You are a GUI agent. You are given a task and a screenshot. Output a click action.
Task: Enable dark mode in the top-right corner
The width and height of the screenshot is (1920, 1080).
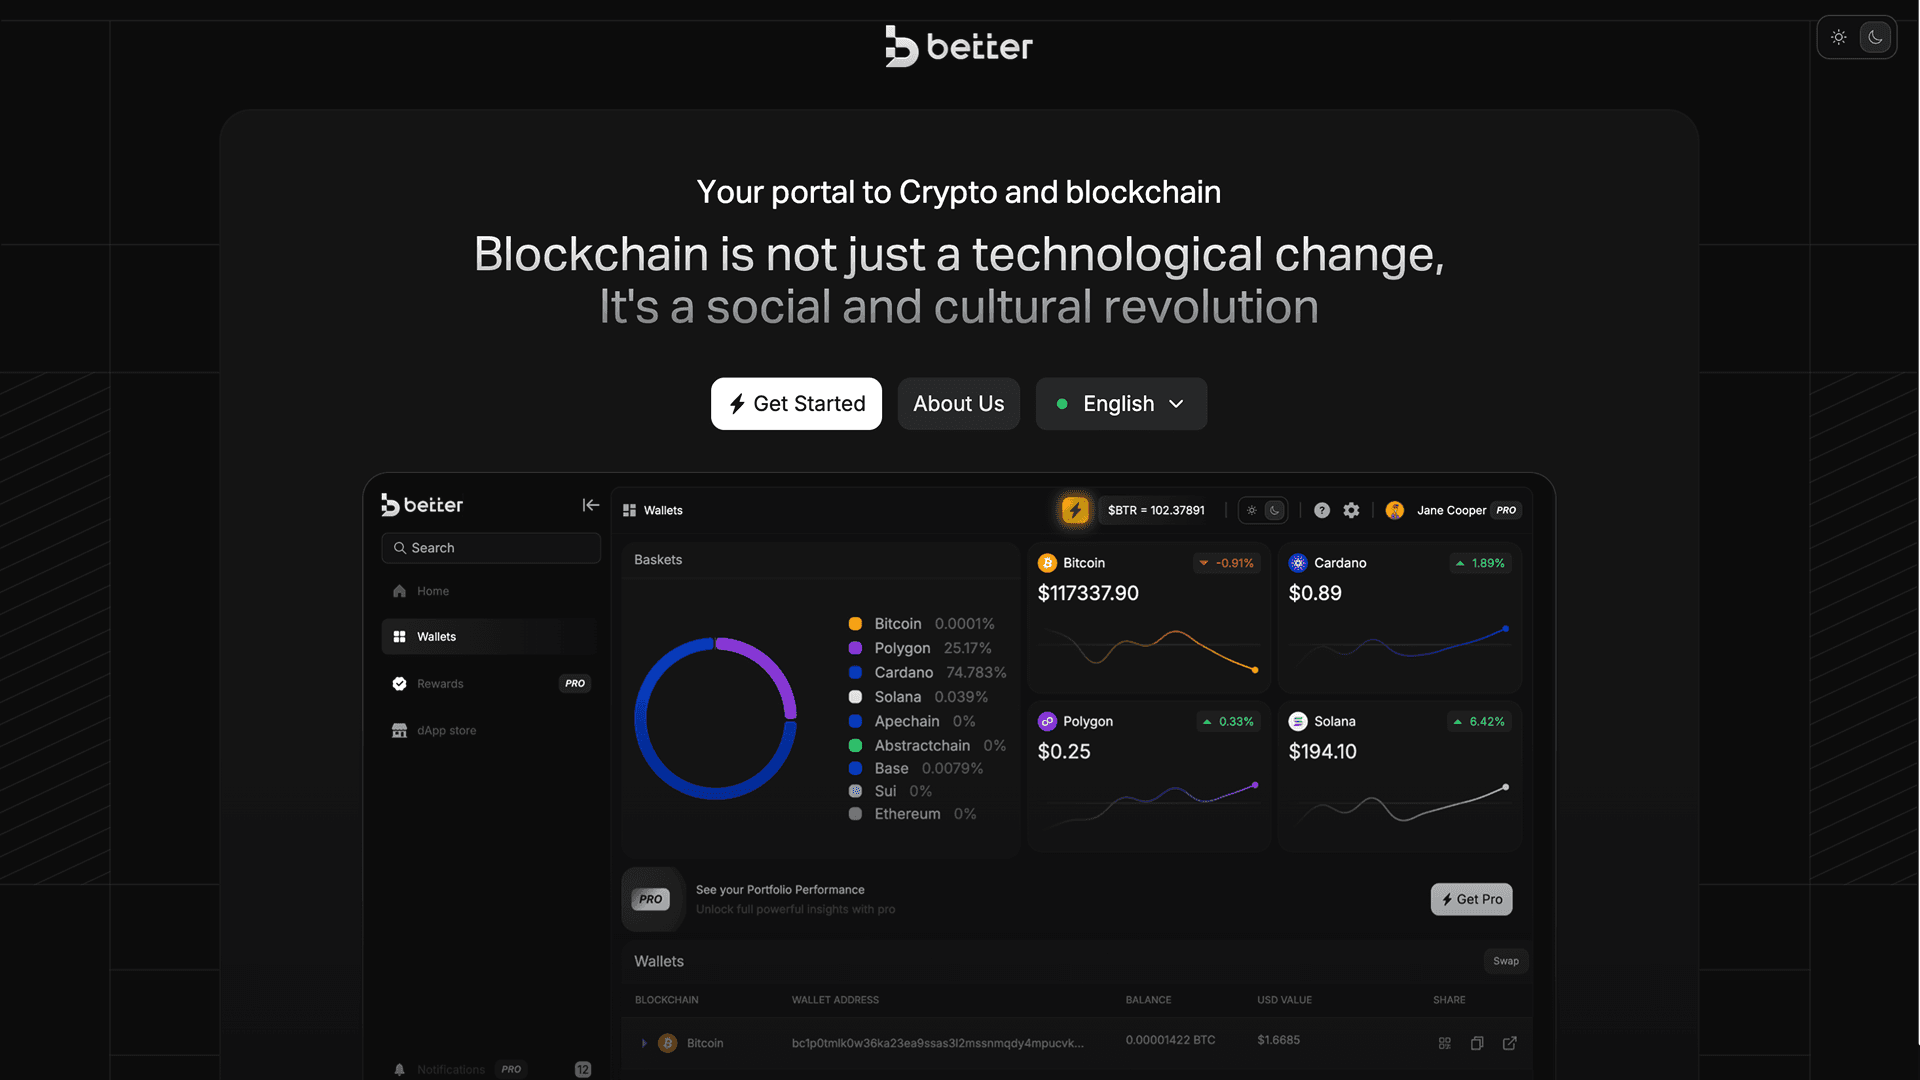tap(1875, 37)
